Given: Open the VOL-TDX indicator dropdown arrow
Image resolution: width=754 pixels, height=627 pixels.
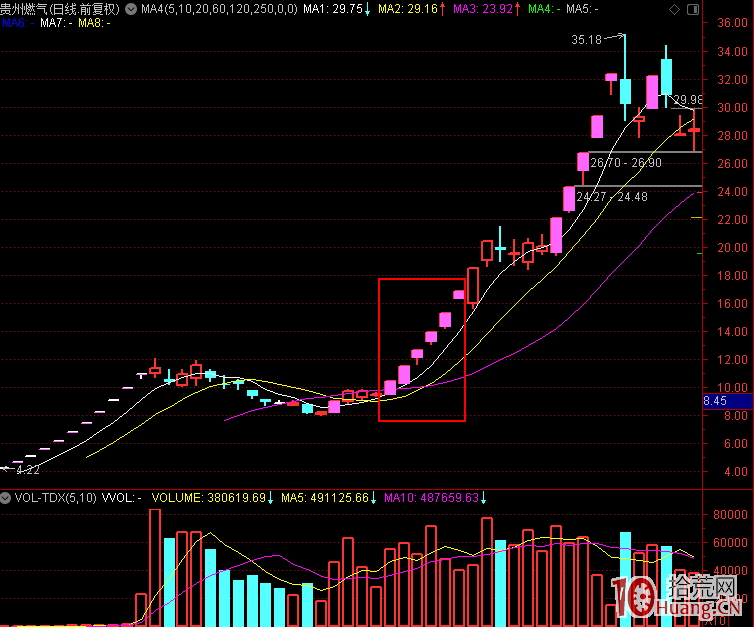Looking at the screenshot, I should click(5, 498).
